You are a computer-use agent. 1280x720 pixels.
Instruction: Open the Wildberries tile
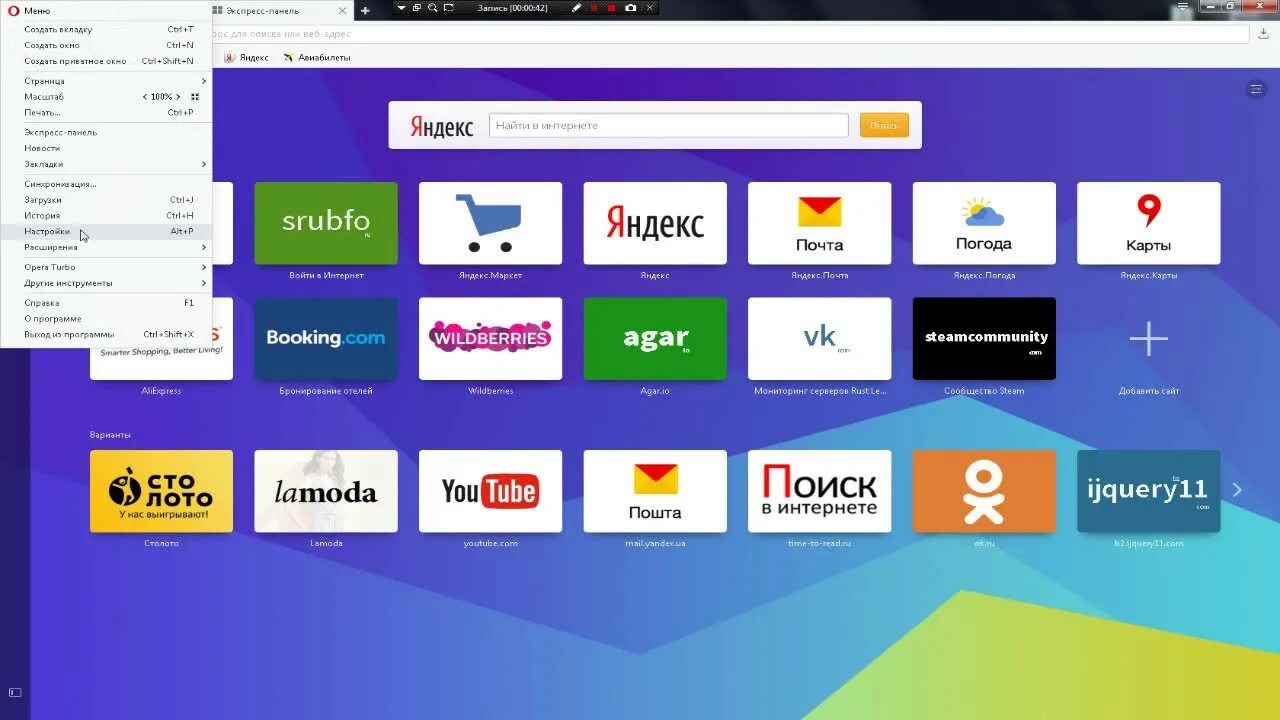pos(490,338)
